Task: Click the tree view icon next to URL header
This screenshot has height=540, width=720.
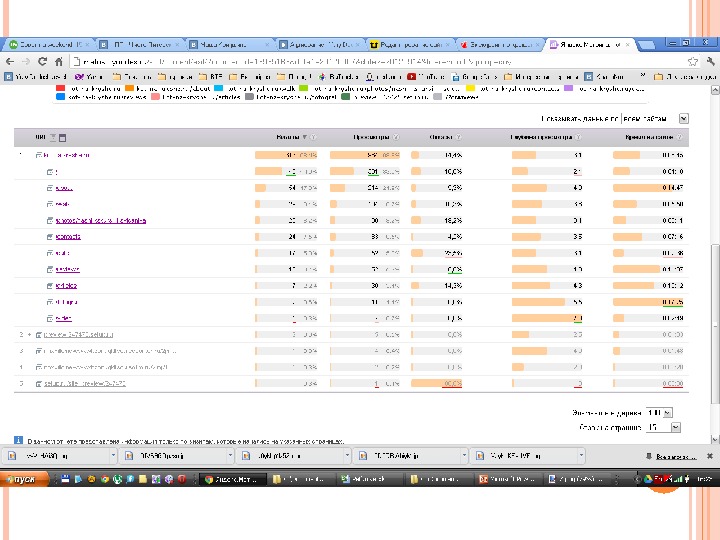Action: pos(53,137)
